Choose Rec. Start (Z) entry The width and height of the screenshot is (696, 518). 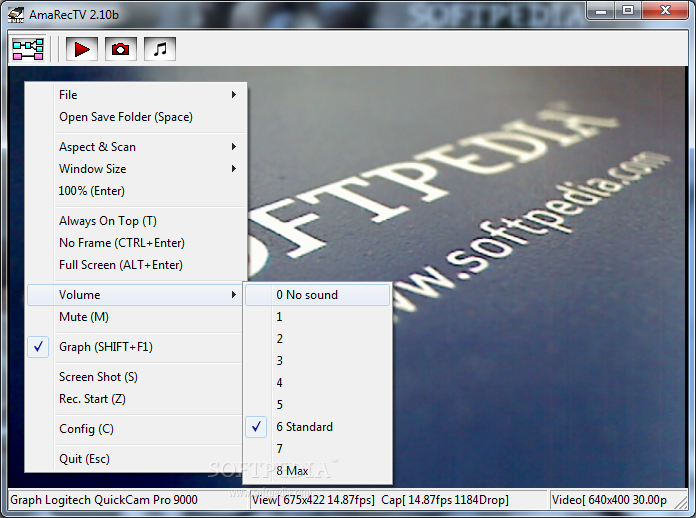(x=135, y=399)
